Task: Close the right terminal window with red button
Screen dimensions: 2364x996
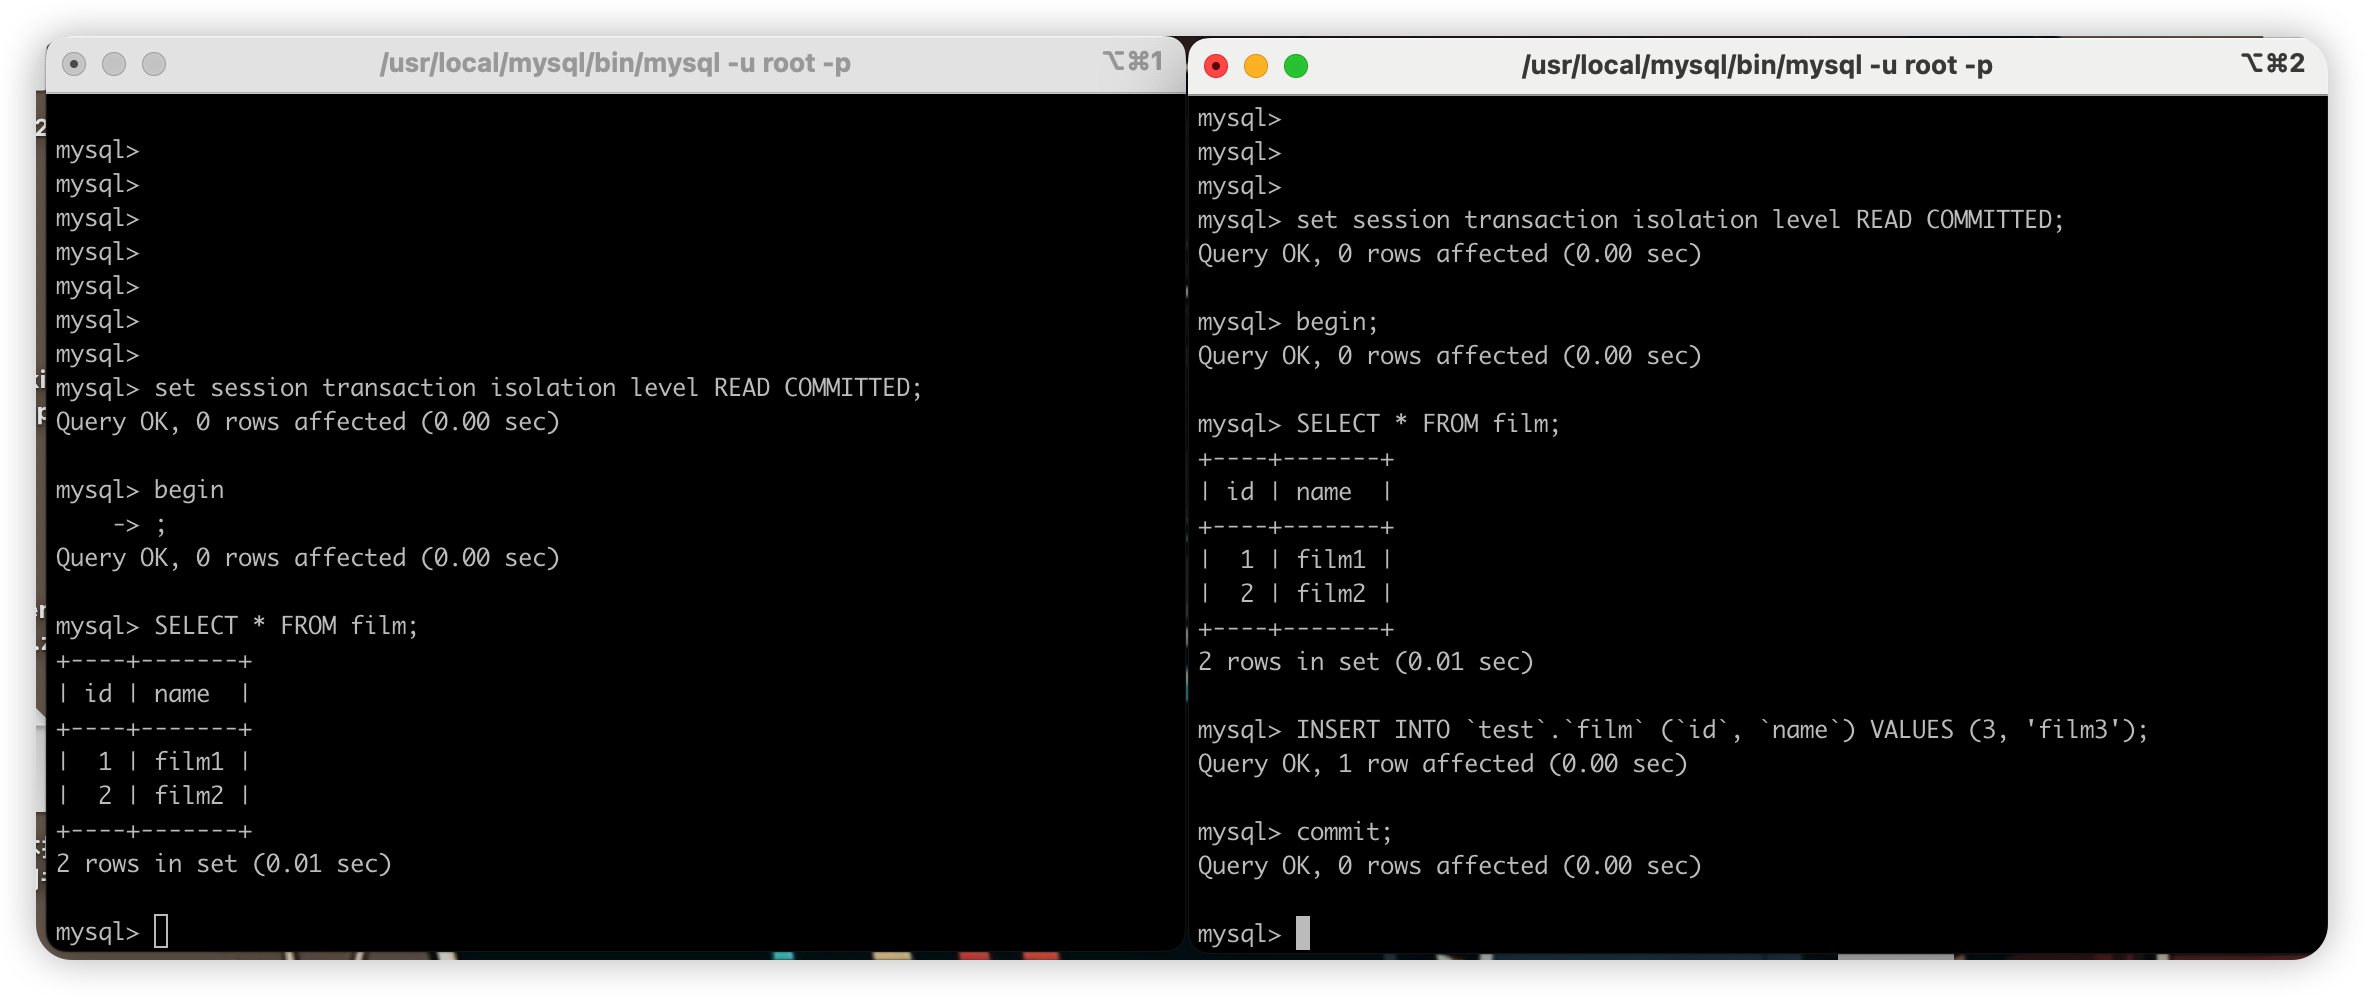Action: point(1216,66)
